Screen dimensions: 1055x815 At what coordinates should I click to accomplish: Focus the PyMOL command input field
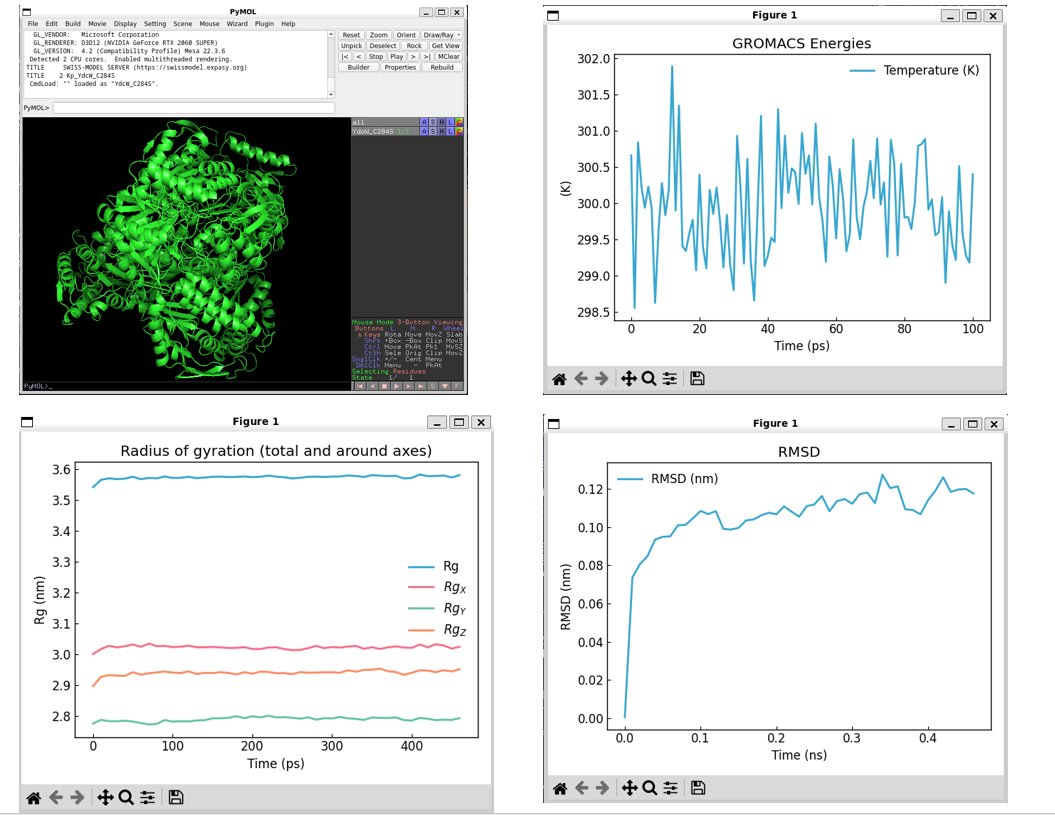tap(194, 108)
